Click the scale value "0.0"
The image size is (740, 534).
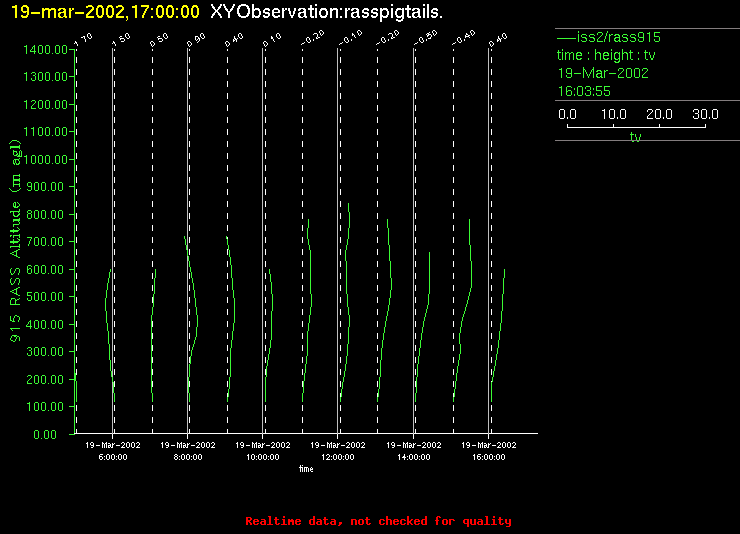point(567,114)
